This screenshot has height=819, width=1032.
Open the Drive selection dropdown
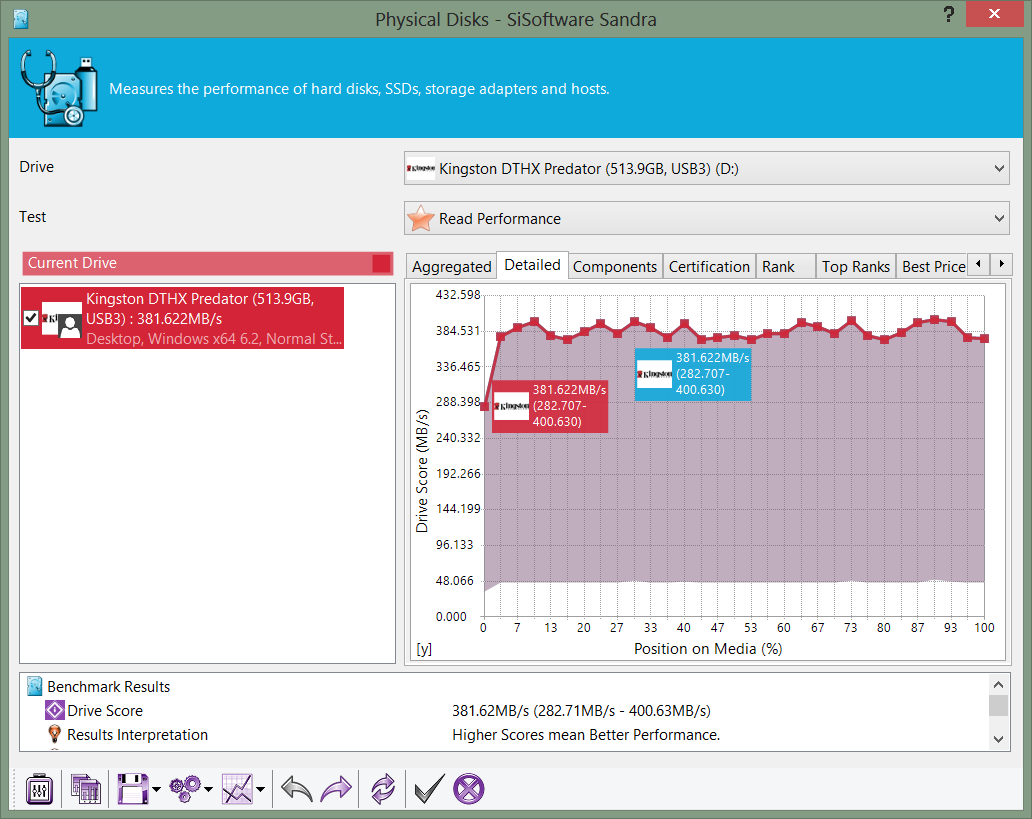(706, 169)
